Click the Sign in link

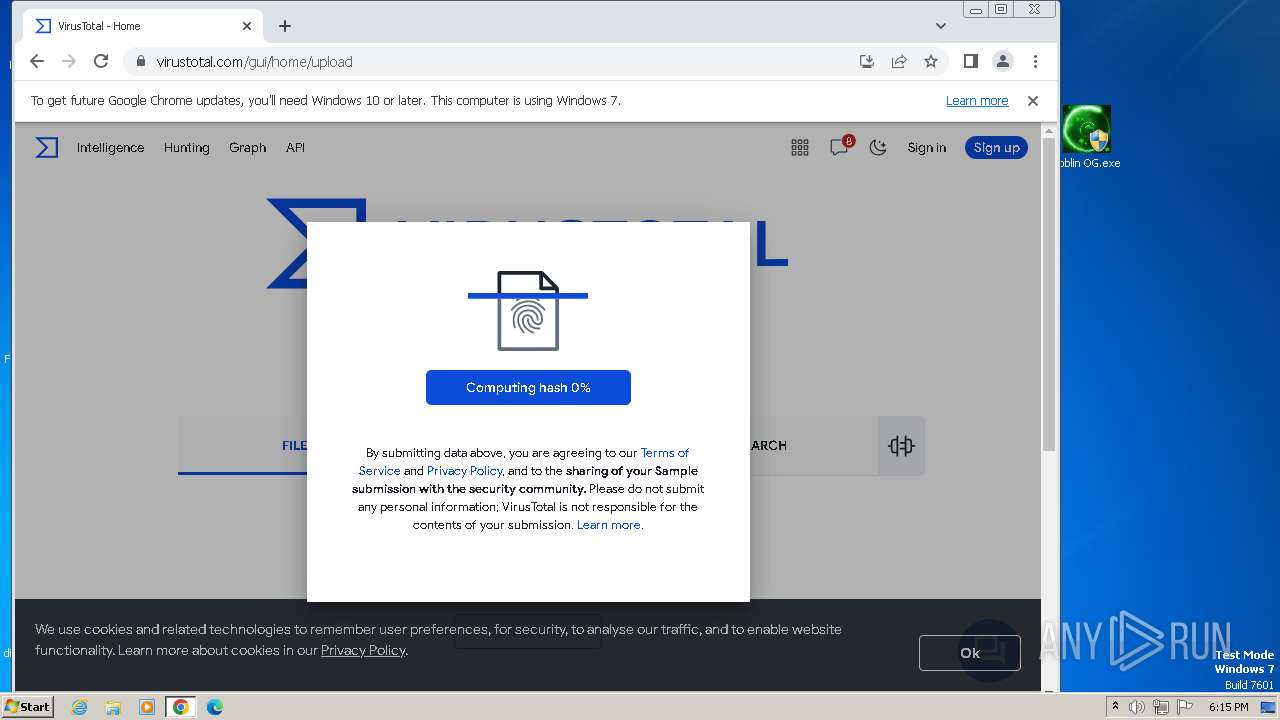[x=926, y=148]
